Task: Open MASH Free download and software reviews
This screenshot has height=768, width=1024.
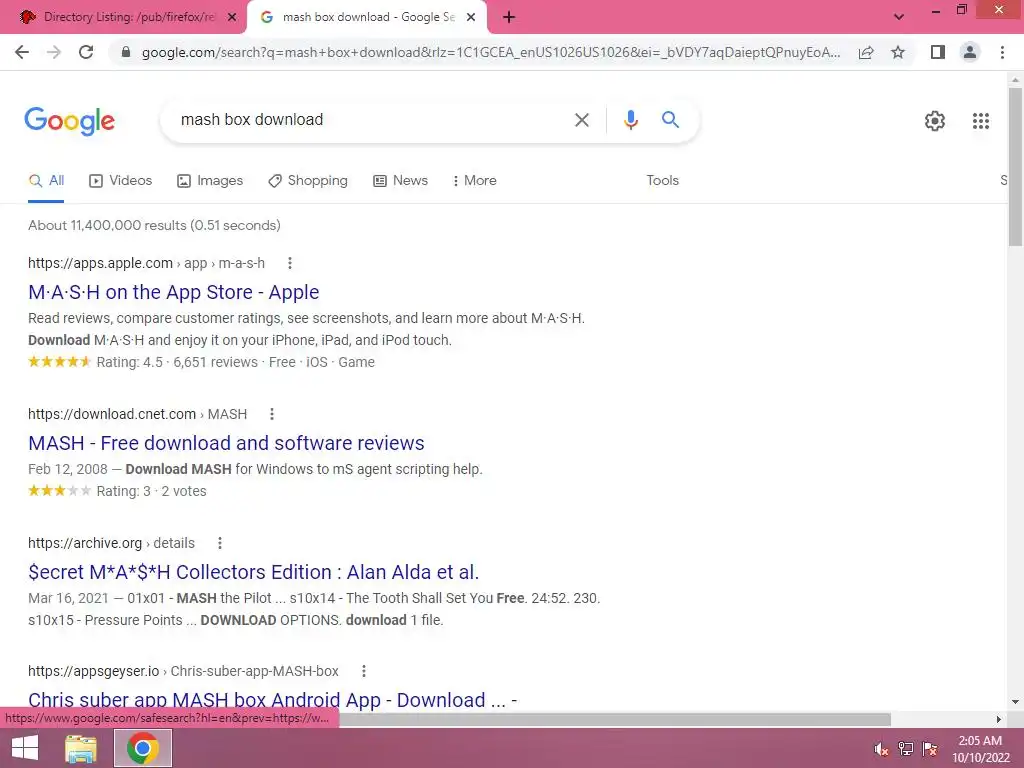Action: (226, 443)
